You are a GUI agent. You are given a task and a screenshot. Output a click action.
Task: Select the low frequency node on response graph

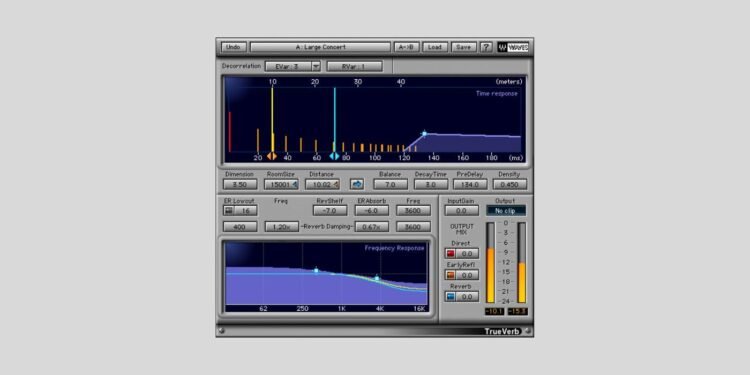(x=316, y=270)
